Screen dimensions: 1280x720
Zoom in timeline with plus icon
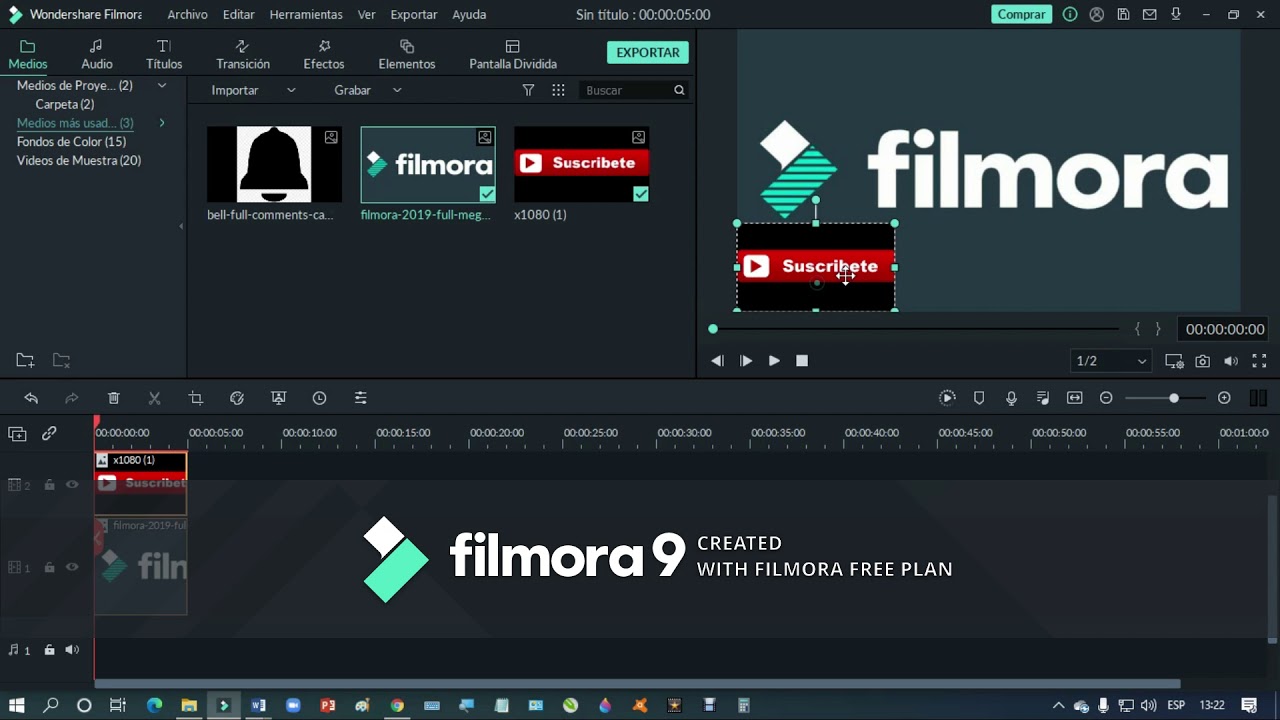(x=1224, y=398)
